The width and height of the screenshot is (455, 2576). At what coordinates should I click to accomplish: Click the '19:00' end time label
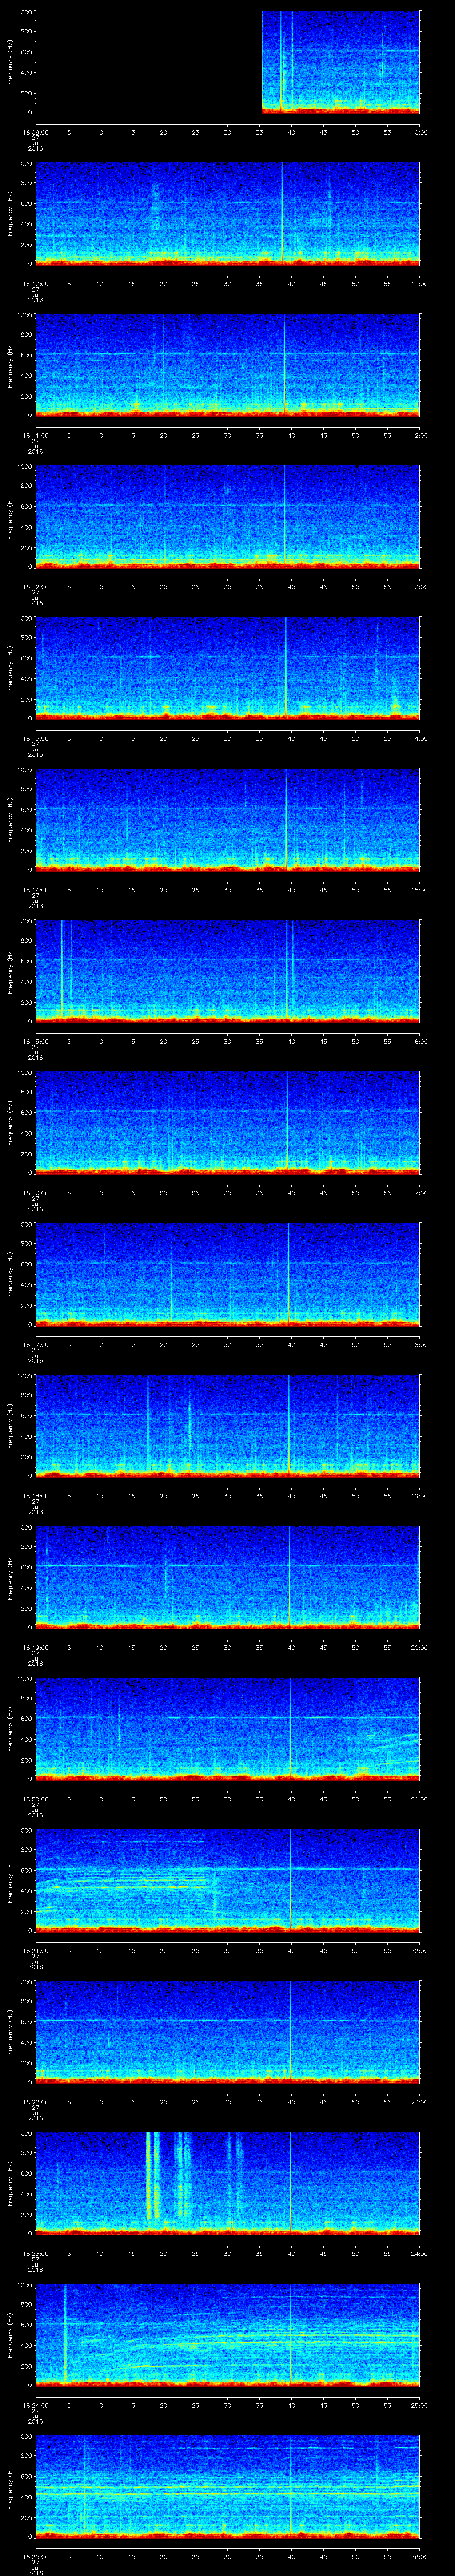tap(420, 1496)
